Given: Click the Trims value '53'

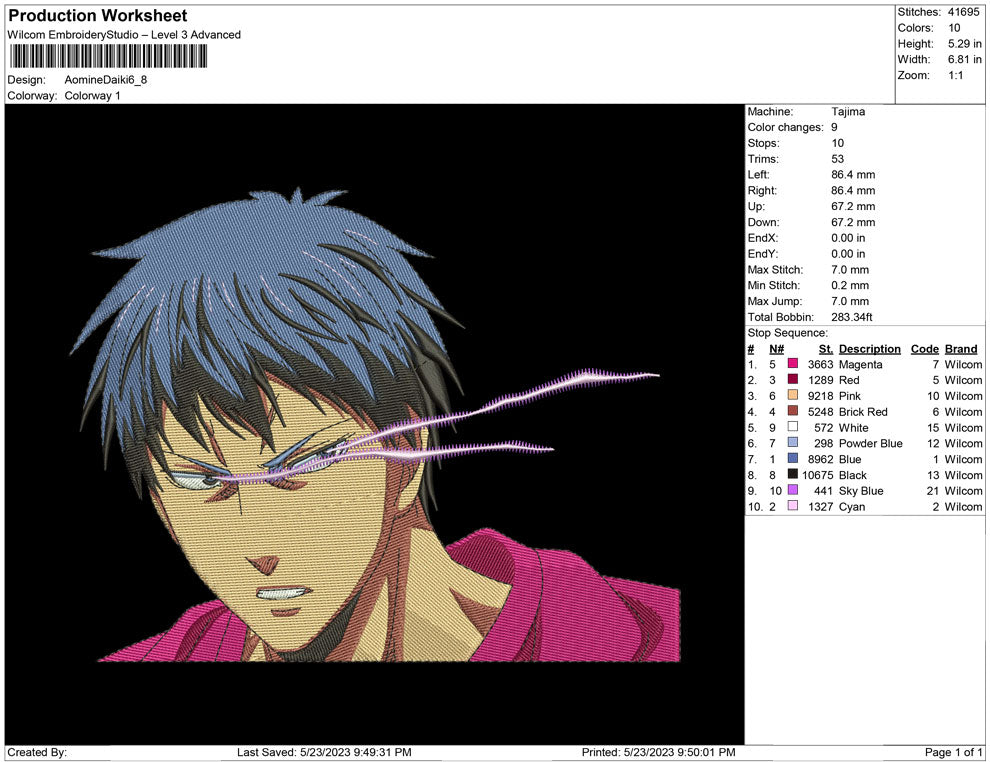Looking at the screenshot, I should pyautogui.click(x=837, y=159).
